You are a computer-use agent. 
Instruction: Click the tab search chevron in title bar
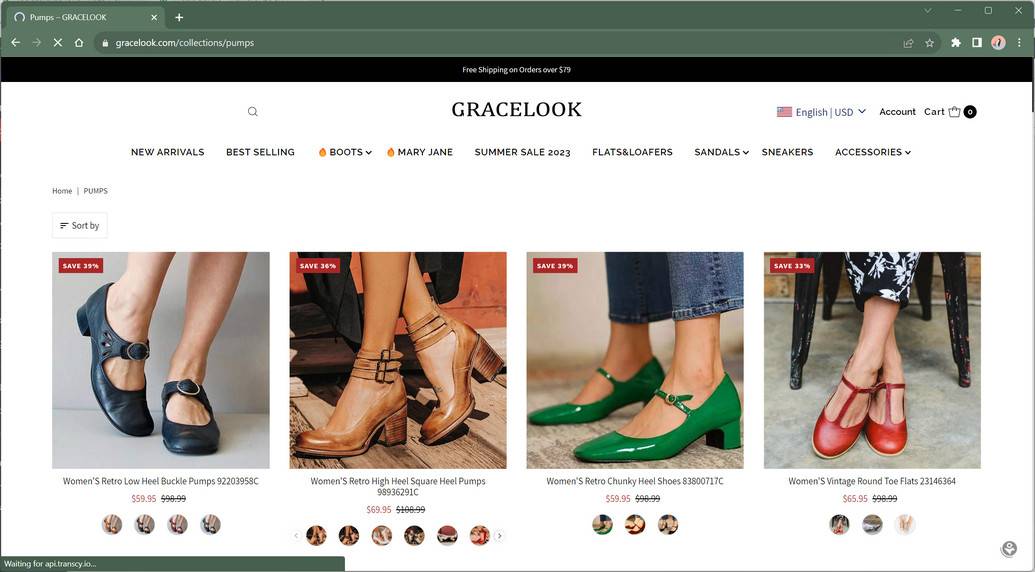(927, 11)
